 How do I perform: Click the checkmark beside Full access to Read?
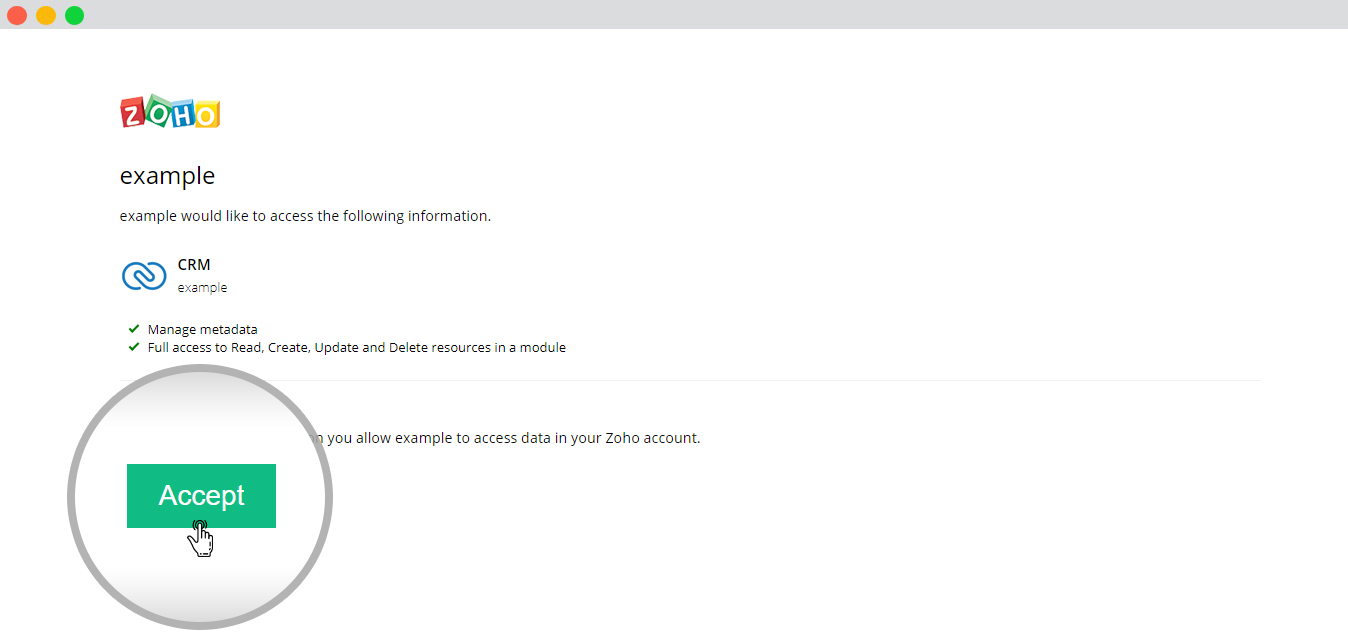click(x=134, y=348)
